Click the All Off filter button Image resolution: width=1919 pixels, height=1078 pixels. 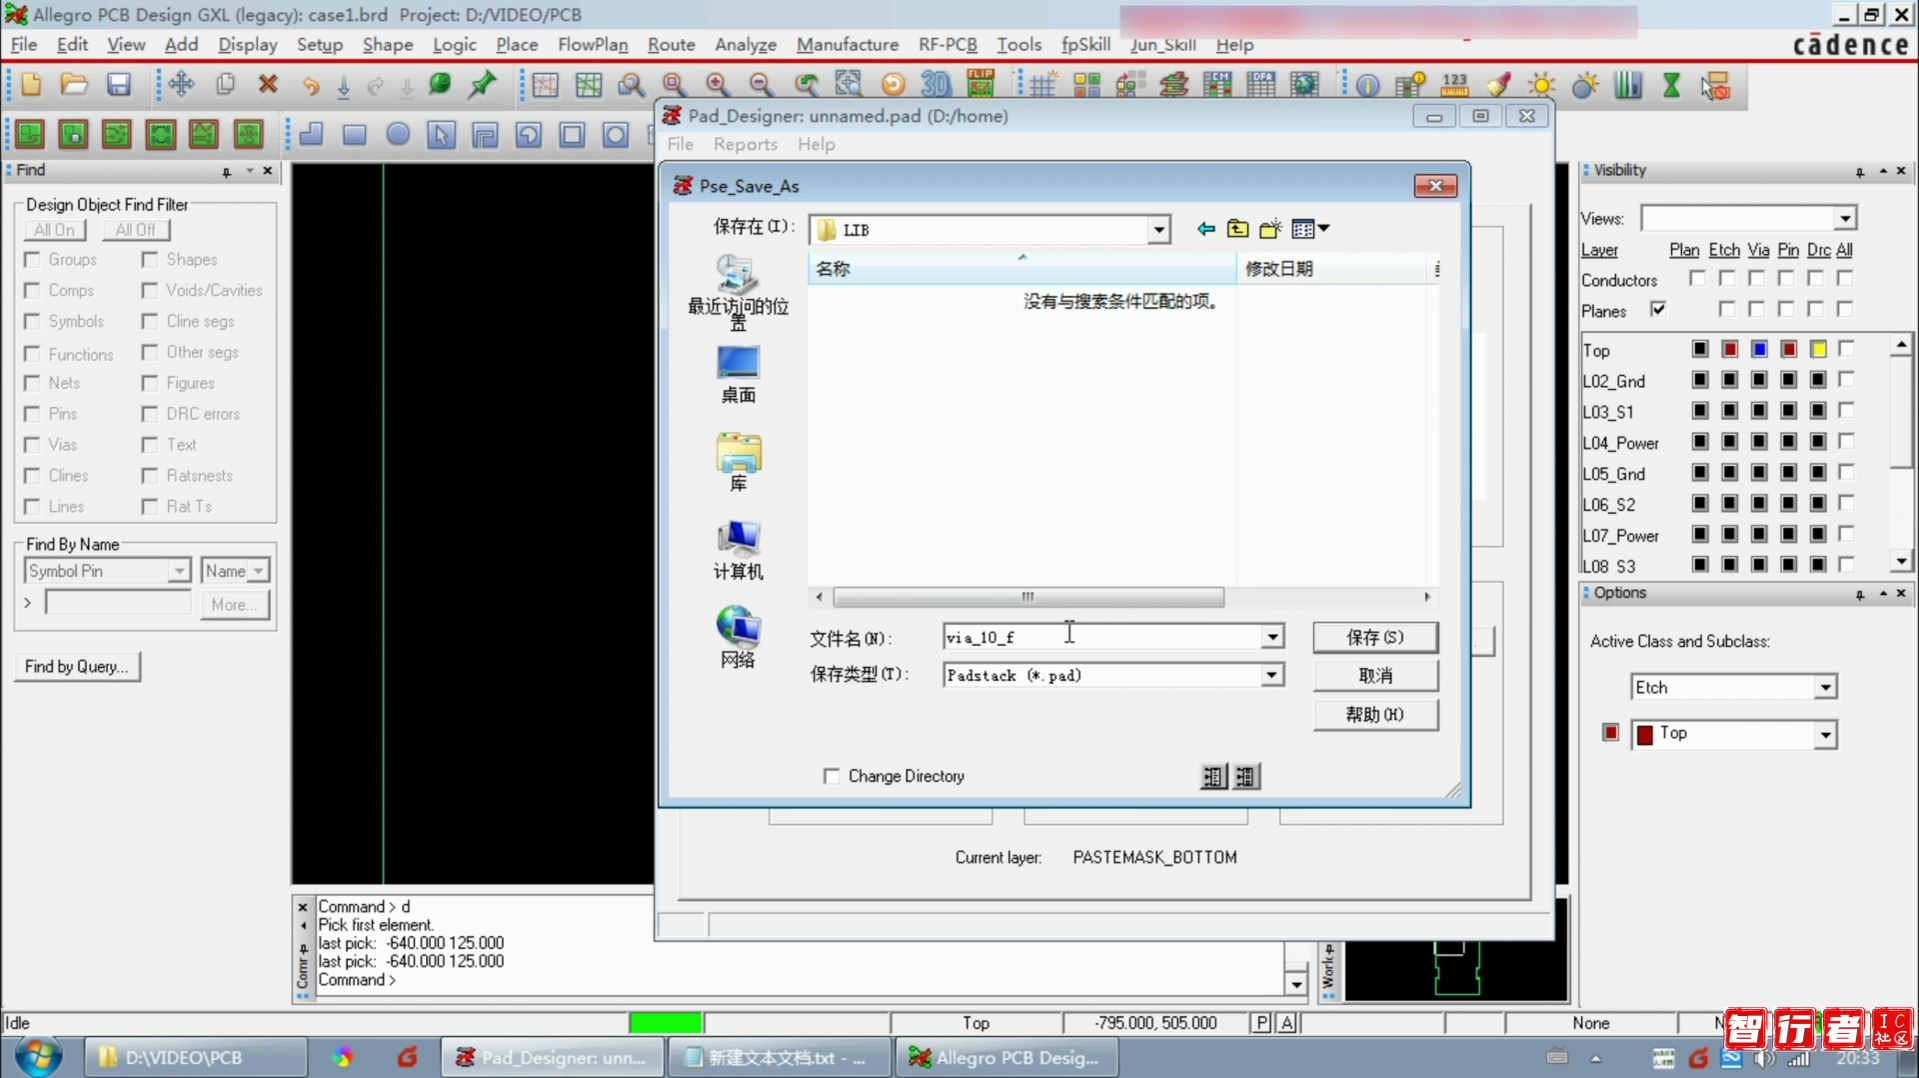point(136,230)
